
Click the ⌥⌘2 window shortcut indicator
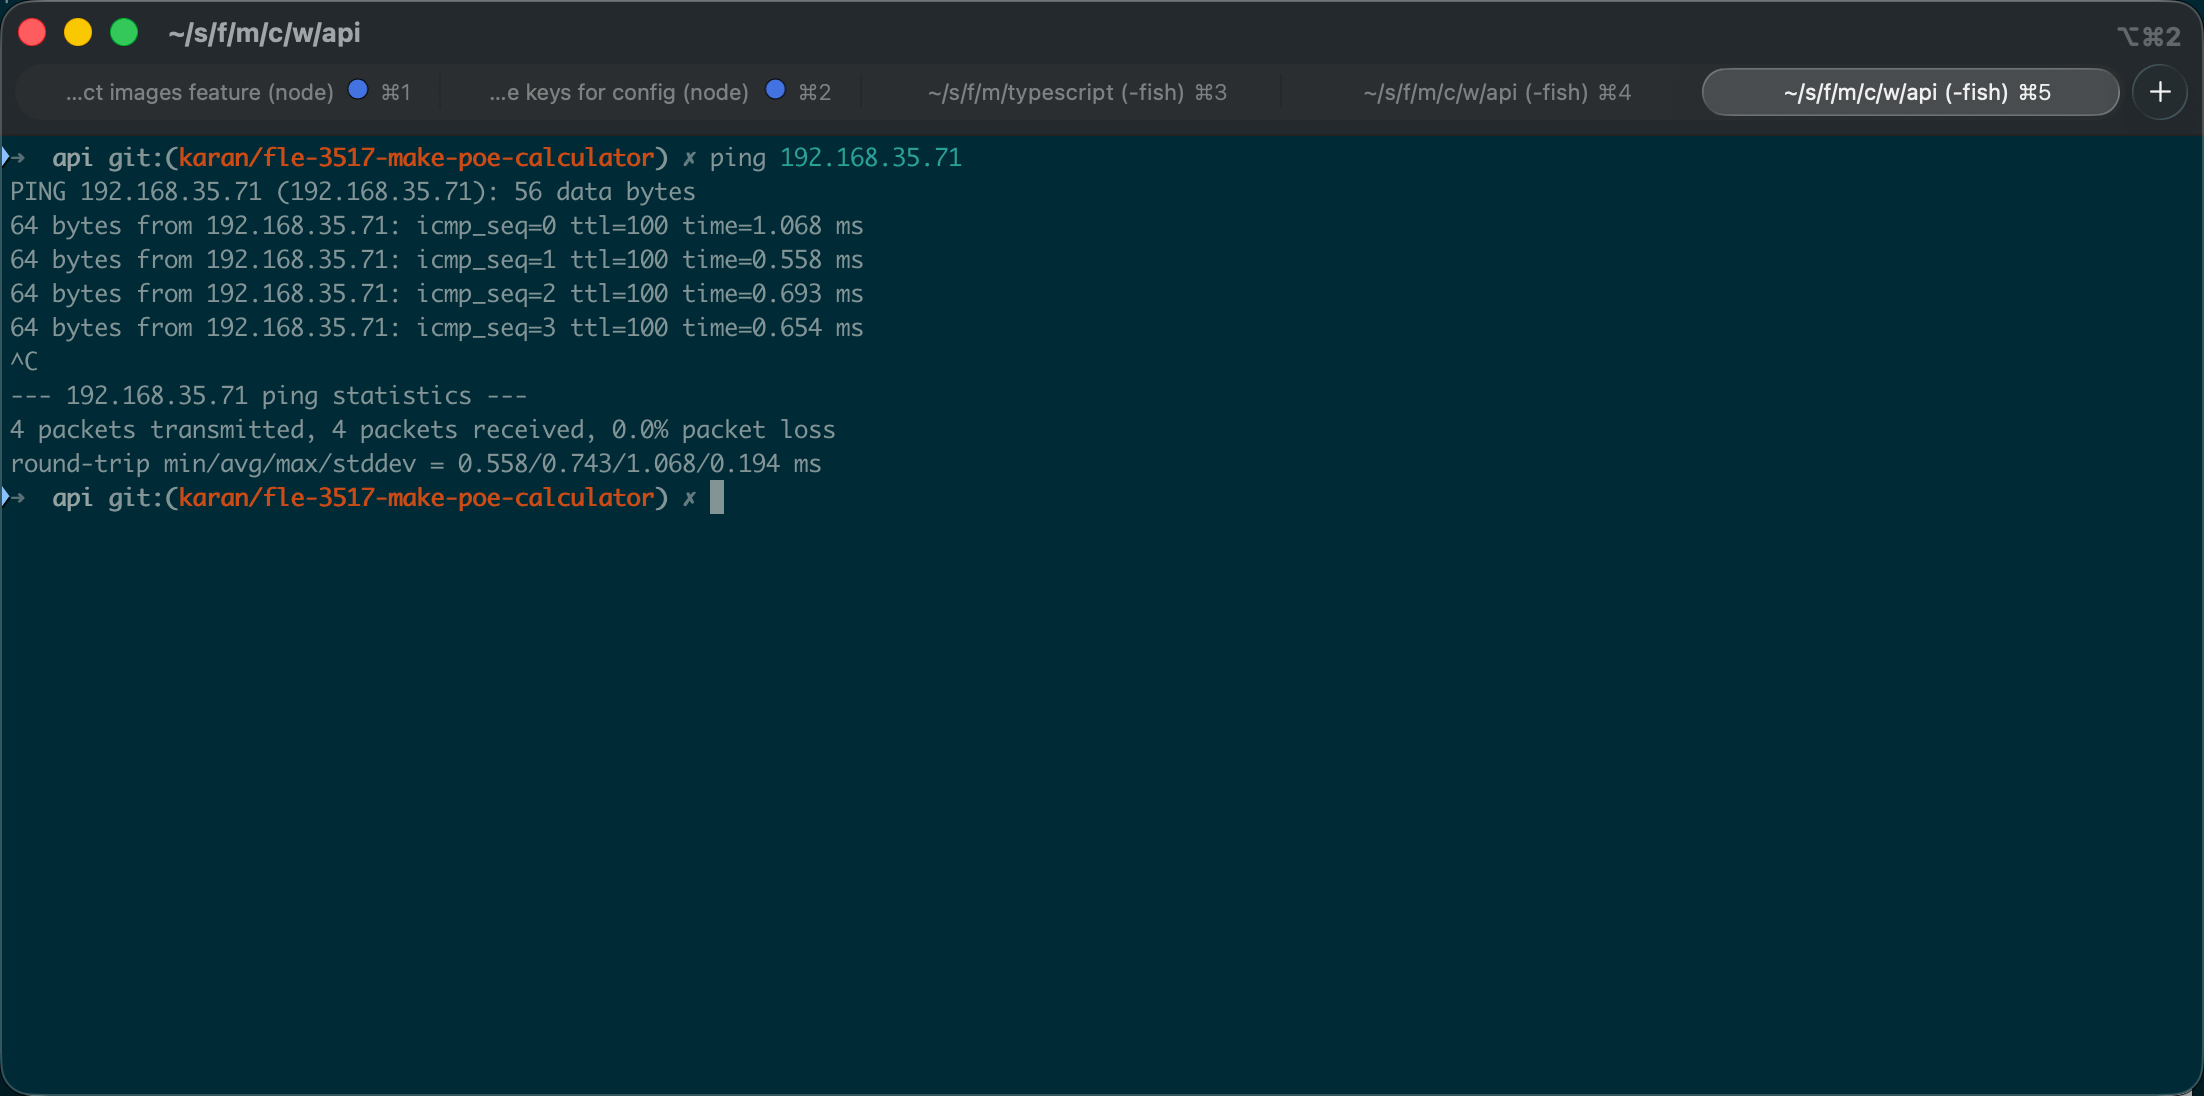pyautogui.click(x=2149, y=36)
